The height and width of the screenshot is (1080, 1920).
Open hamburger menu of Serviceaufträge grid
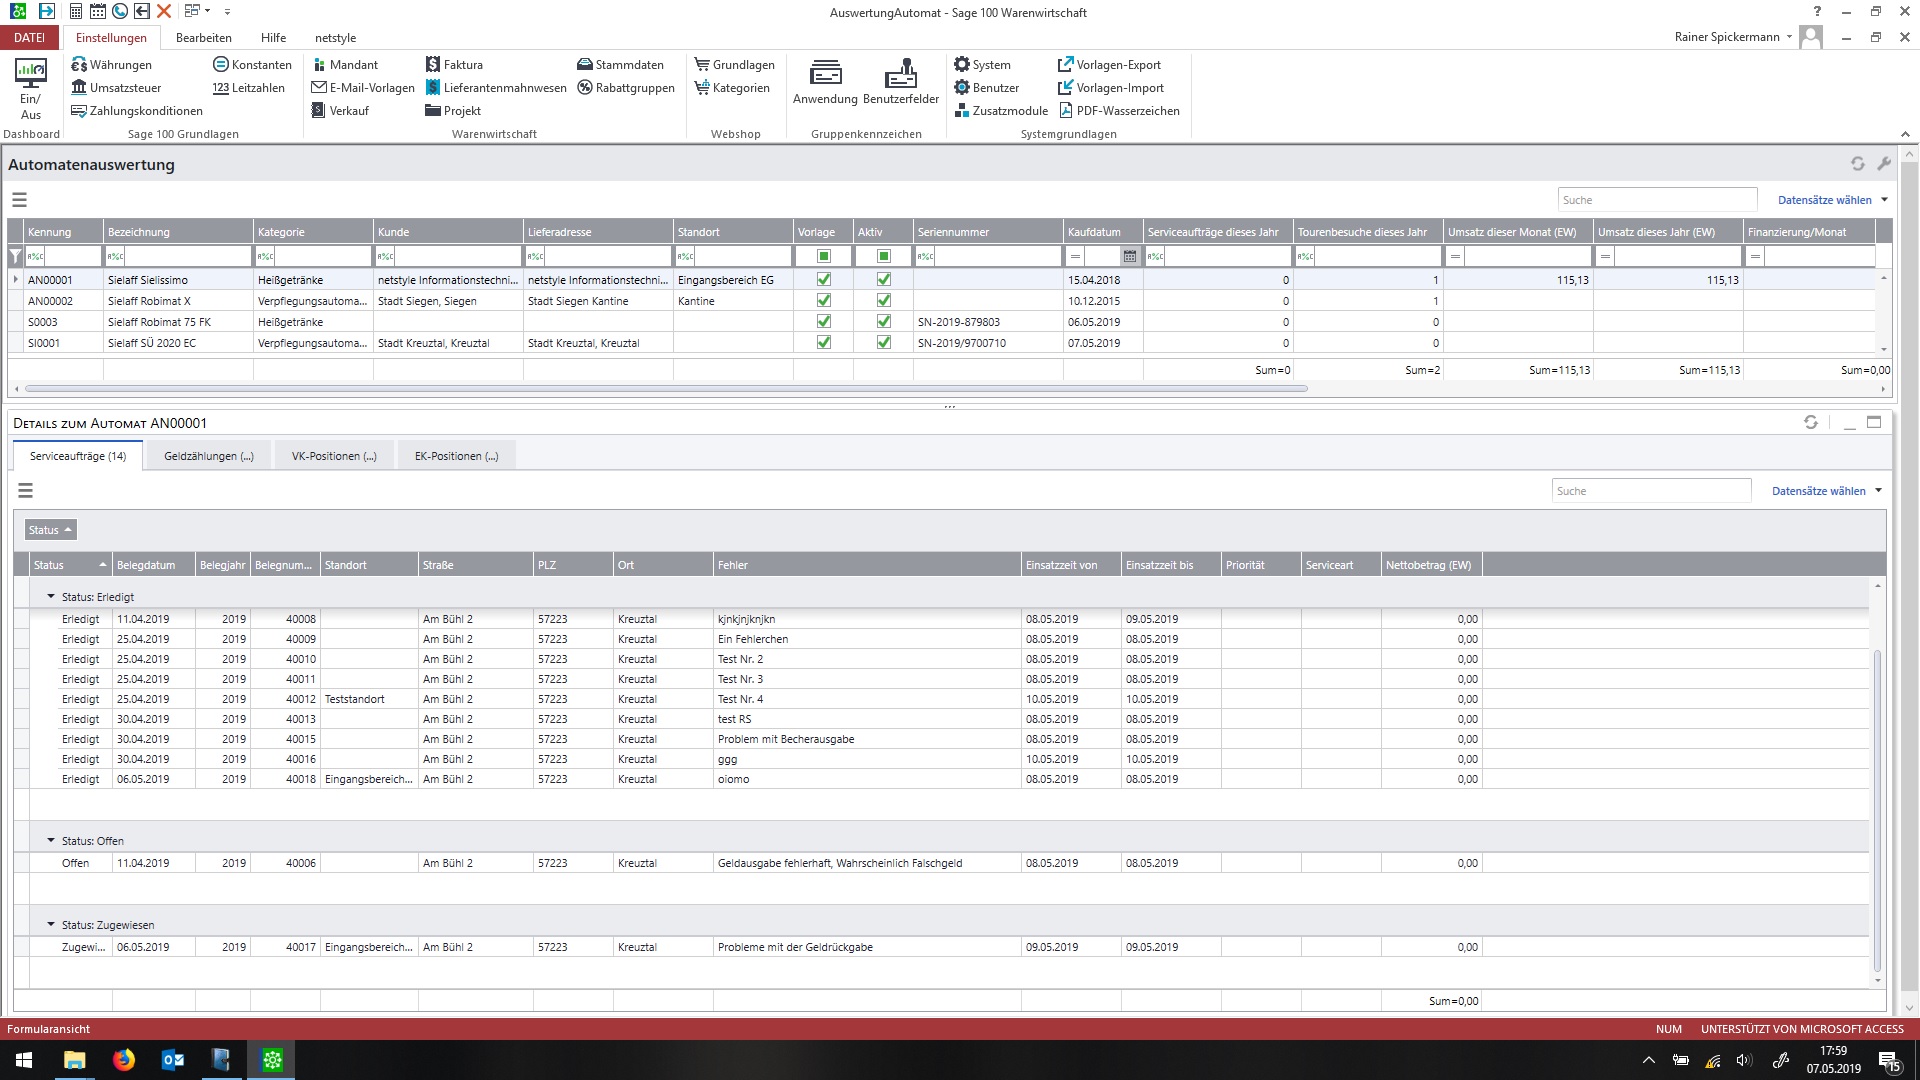pos(26,491)
